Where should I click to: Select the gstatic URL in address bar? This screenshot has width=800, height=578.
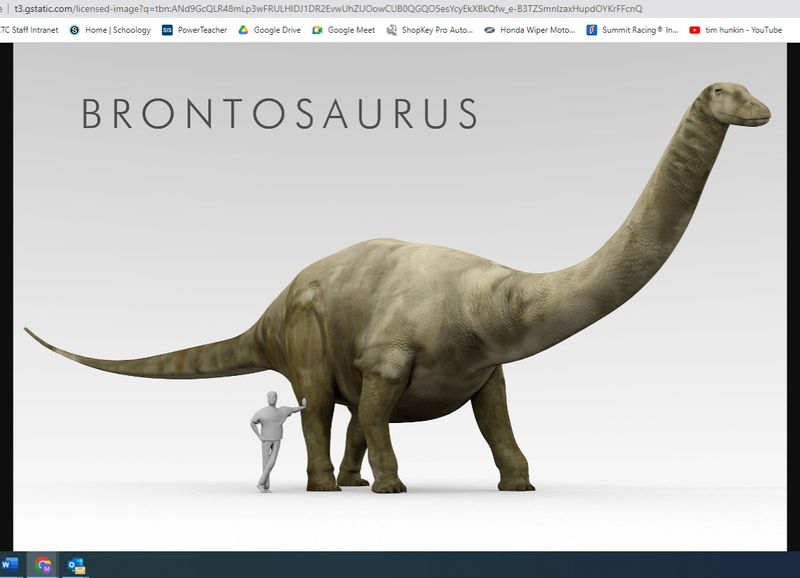pyautogui.click(x=328, y=9)
